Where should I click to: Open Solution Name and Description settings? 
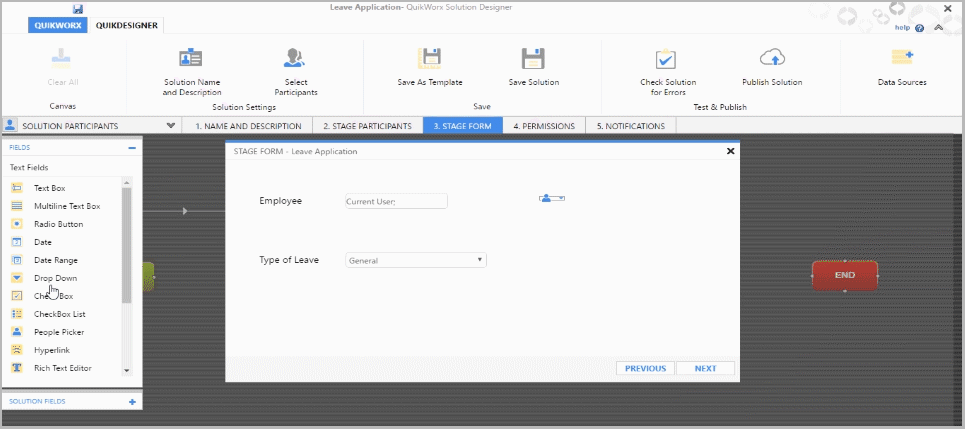pos(191,71)
